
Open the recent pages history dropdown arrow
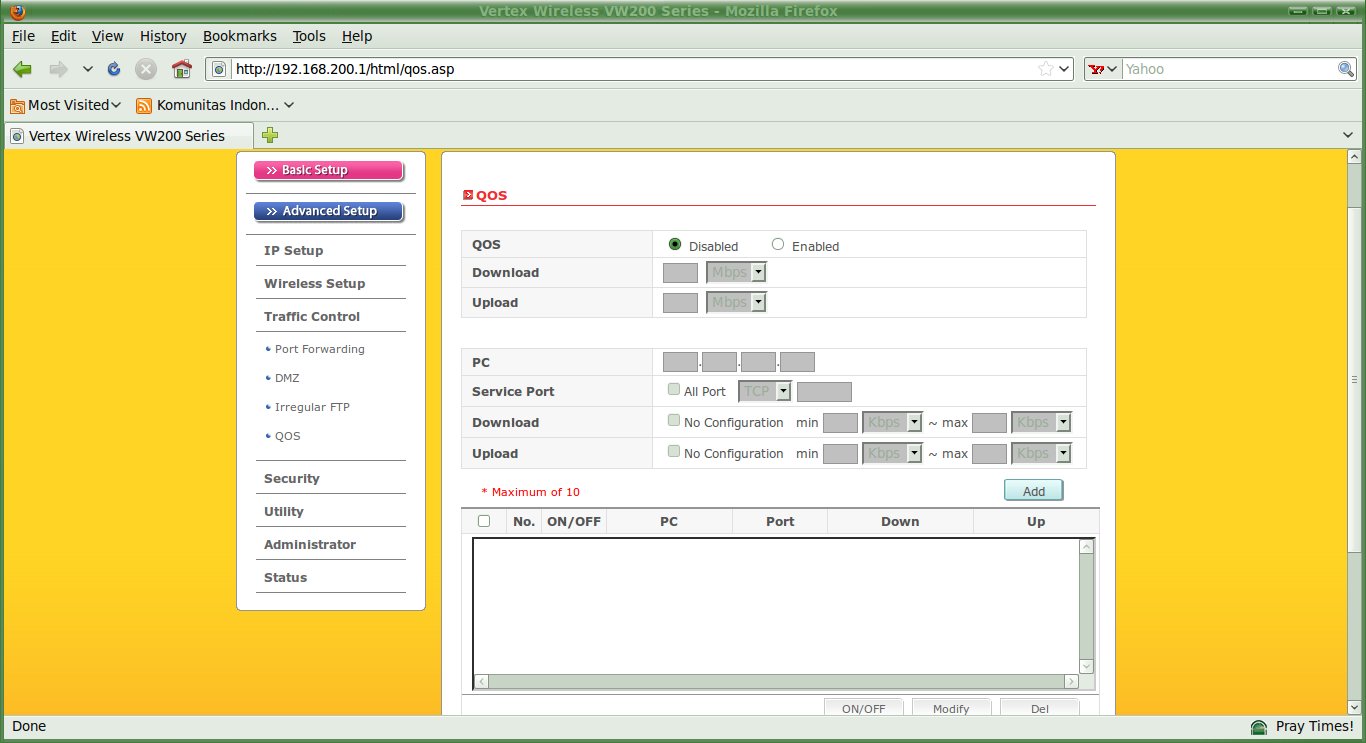[x=88, y=69]
